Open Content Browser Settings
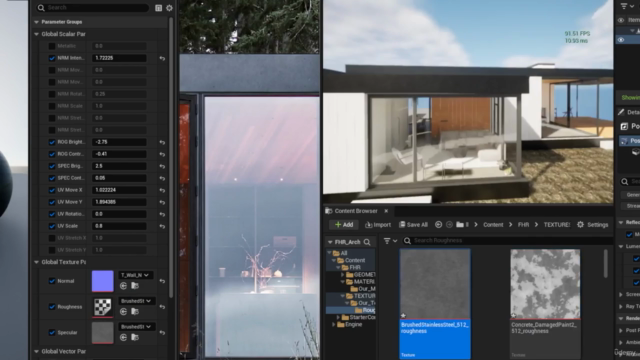 [593, 224]
